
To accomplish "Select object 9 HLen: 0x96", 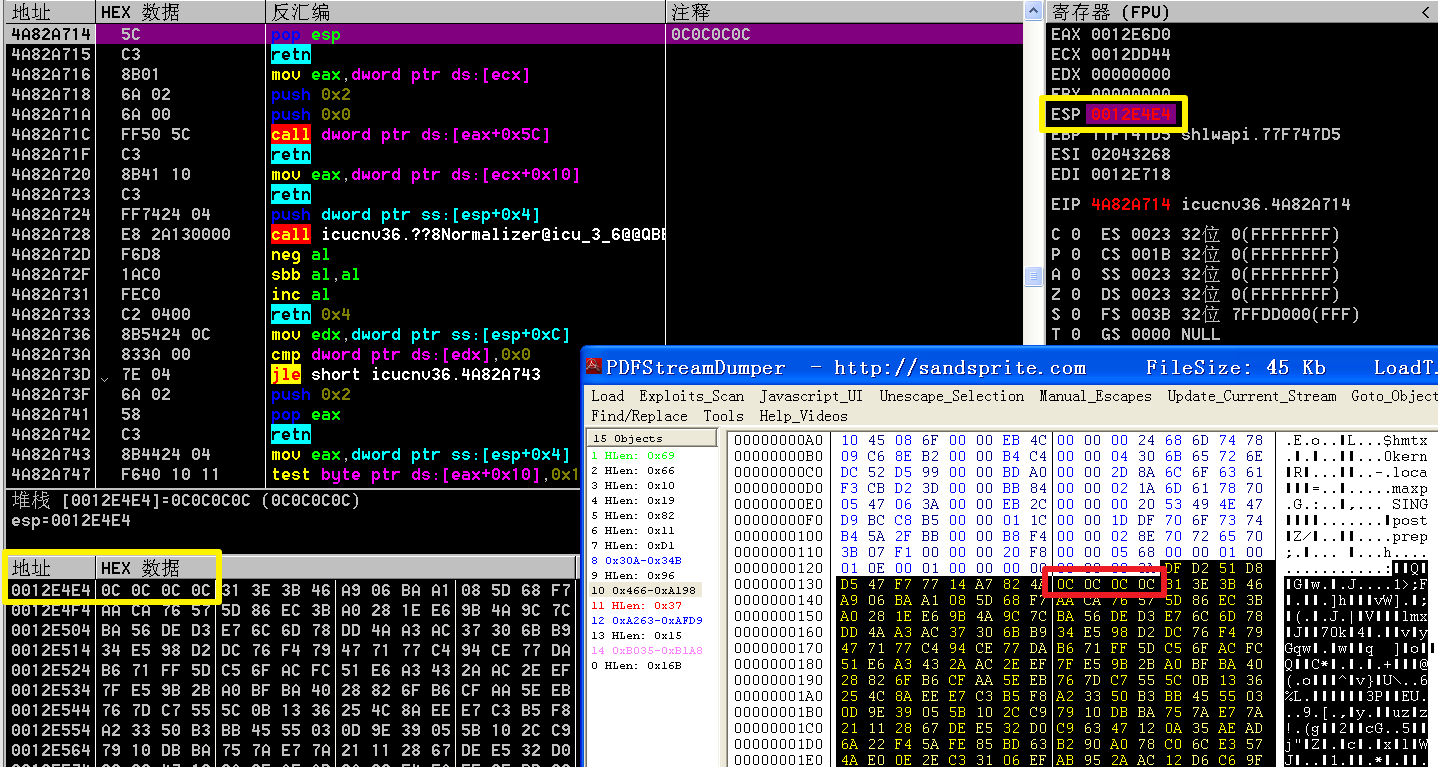I will click(x=634, y=575).
